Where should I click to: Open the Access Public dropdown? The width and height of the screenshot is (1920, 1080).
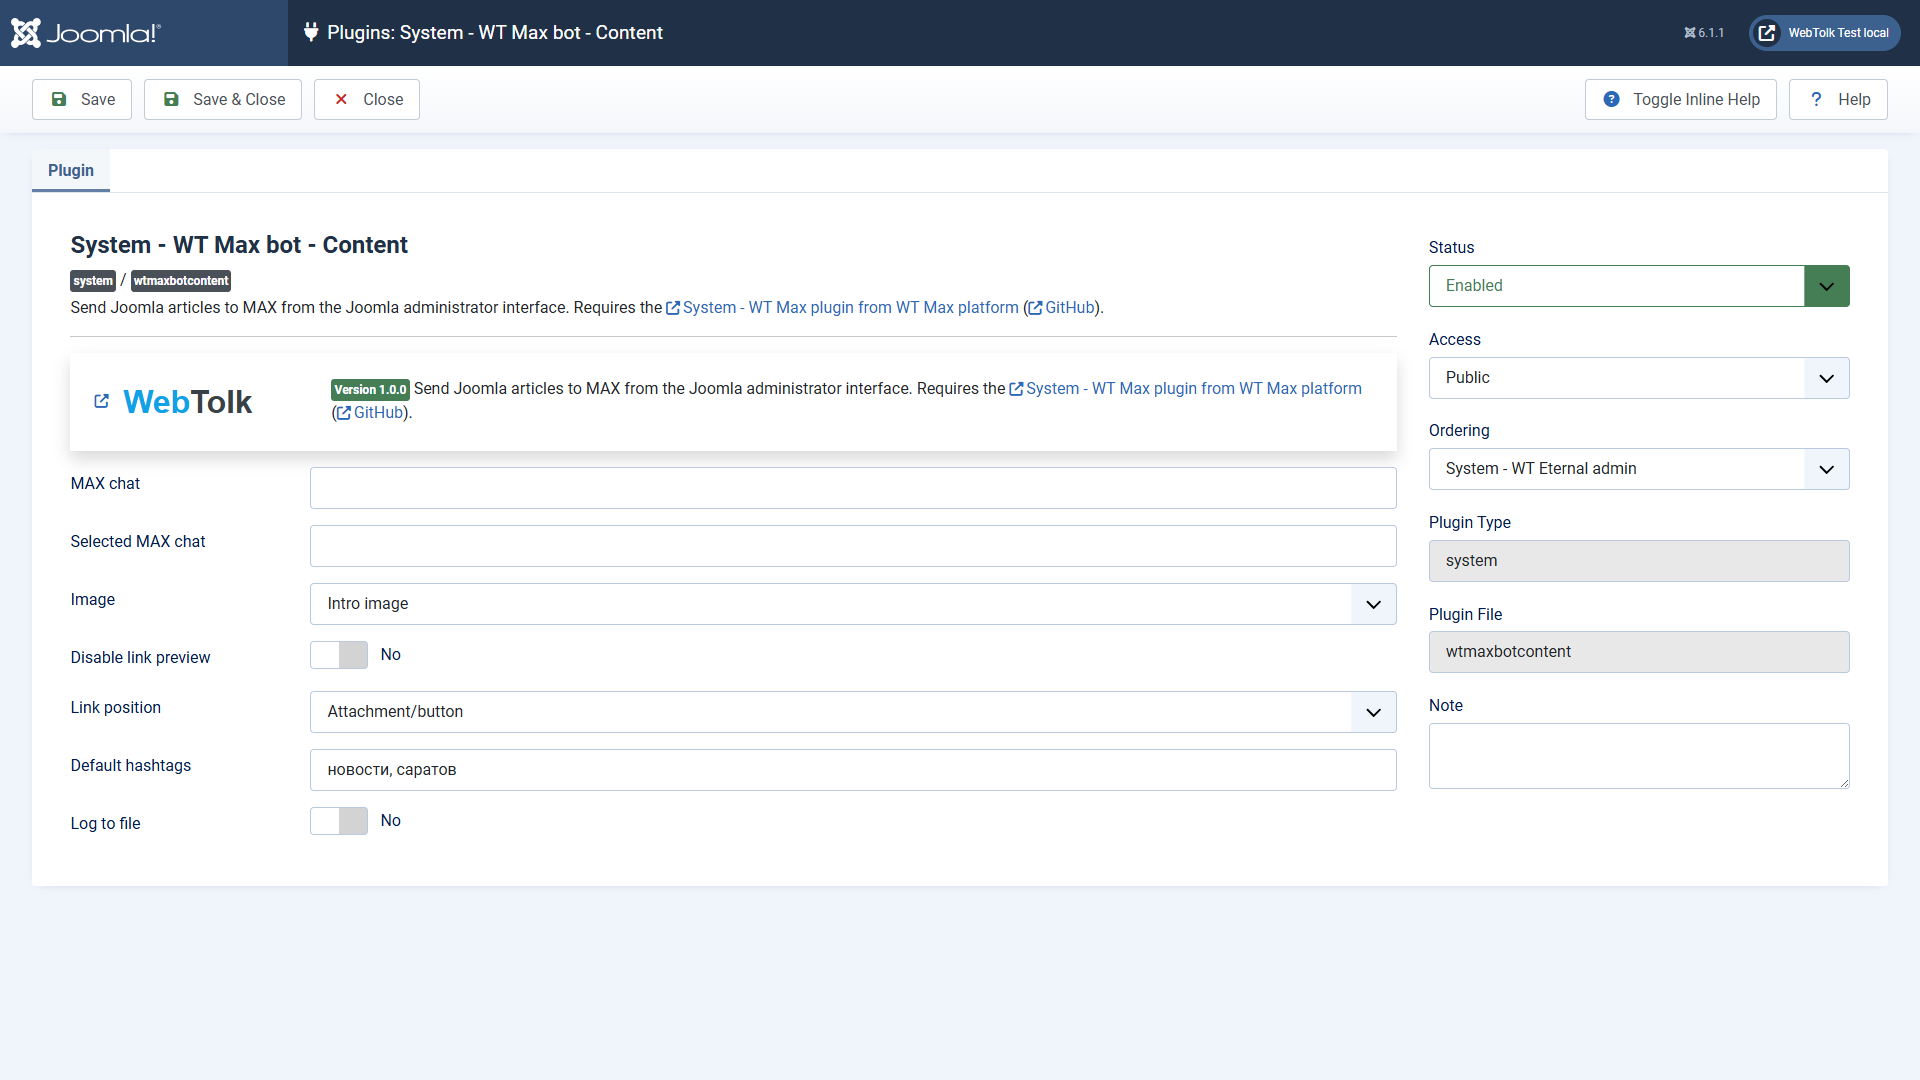tap(1639, 378)
